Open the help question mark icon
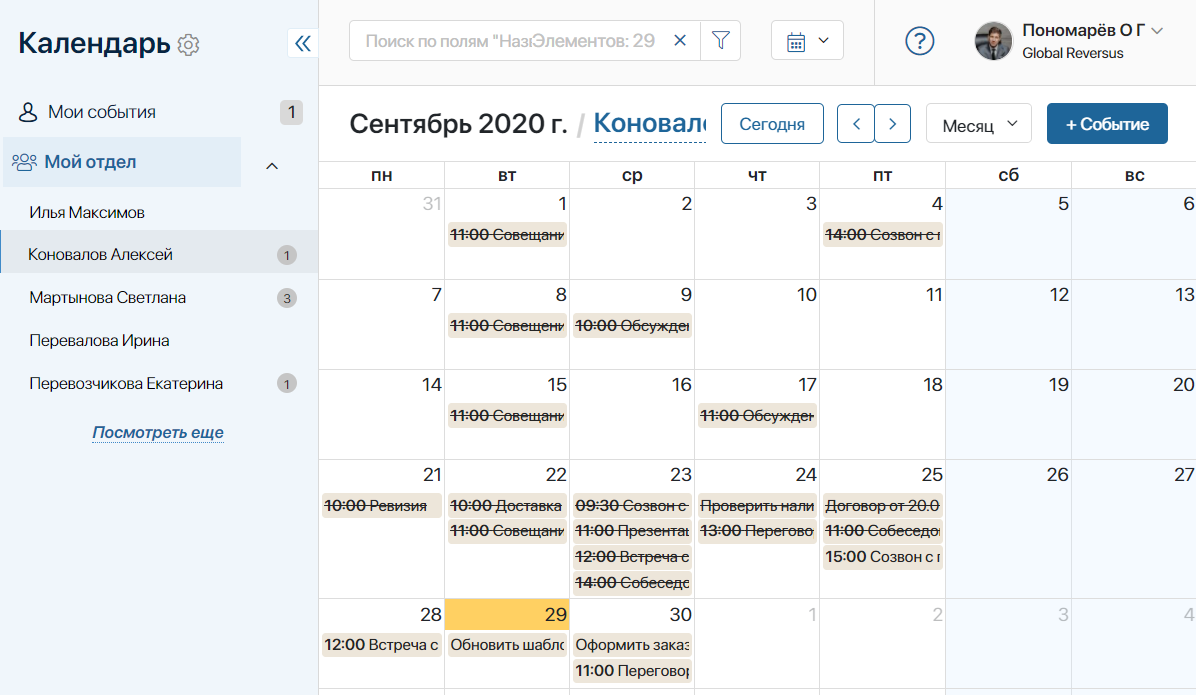1196x695 pixels. (x=920, y=41)
